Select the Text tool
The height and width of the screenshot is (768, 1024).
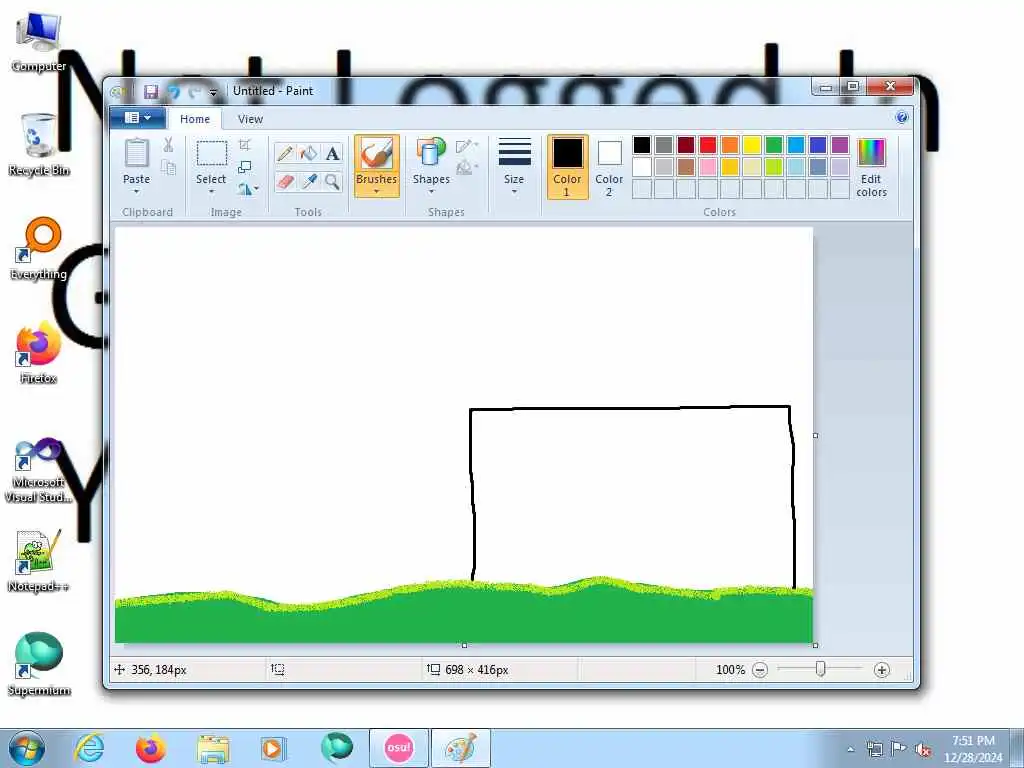[332, 153]
